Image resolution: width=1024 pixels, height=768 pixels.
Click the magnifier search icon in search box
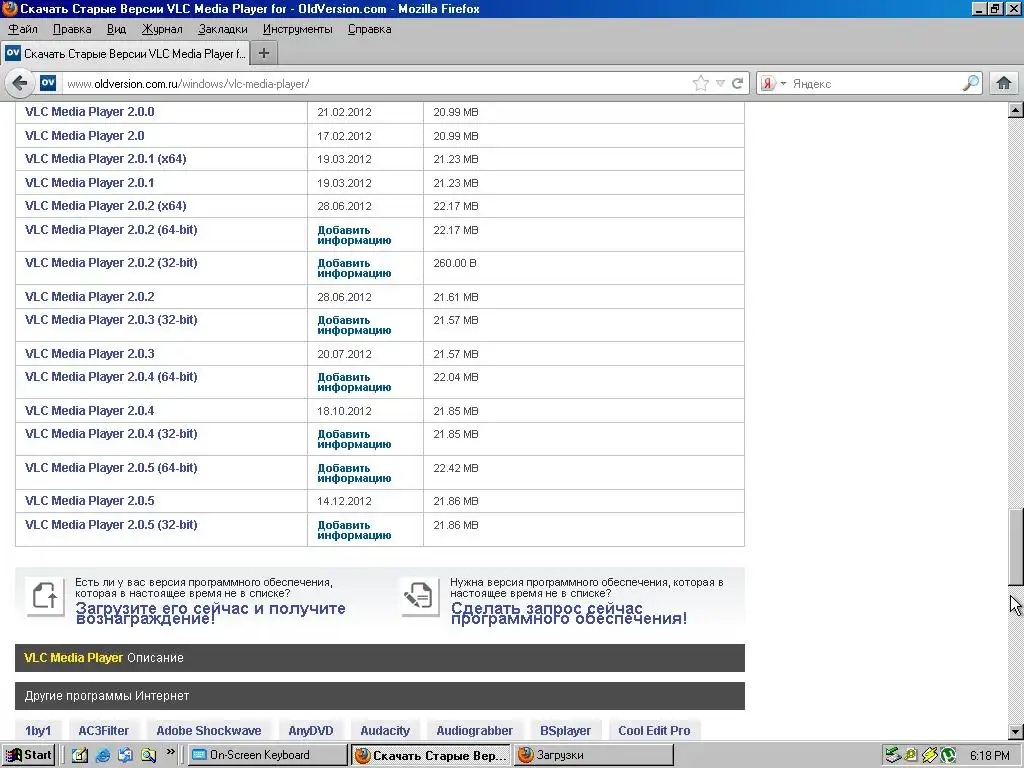tap(970, 83)
